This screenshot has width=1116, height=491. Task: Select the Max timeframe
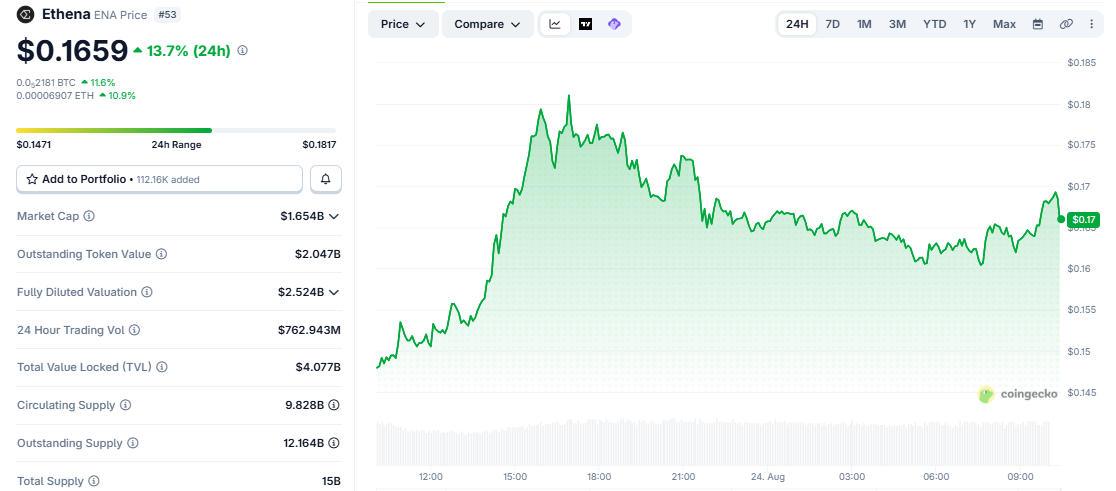click(x=1004, y=24)
